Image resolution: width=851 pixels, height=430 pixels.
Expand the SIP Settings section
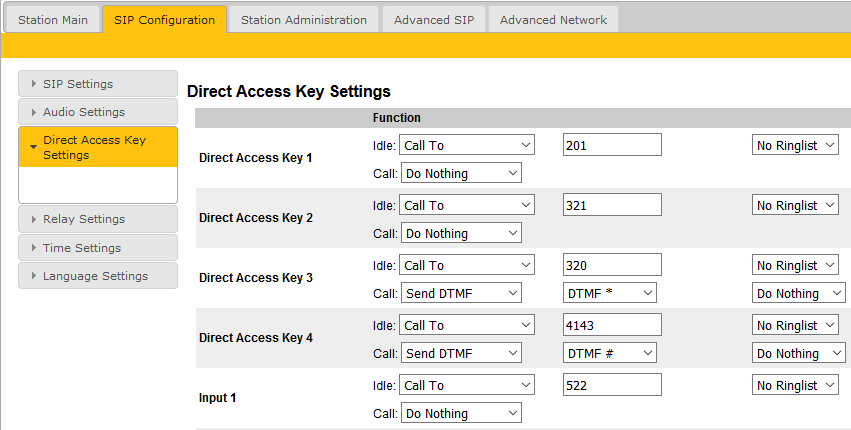[97, 84]
